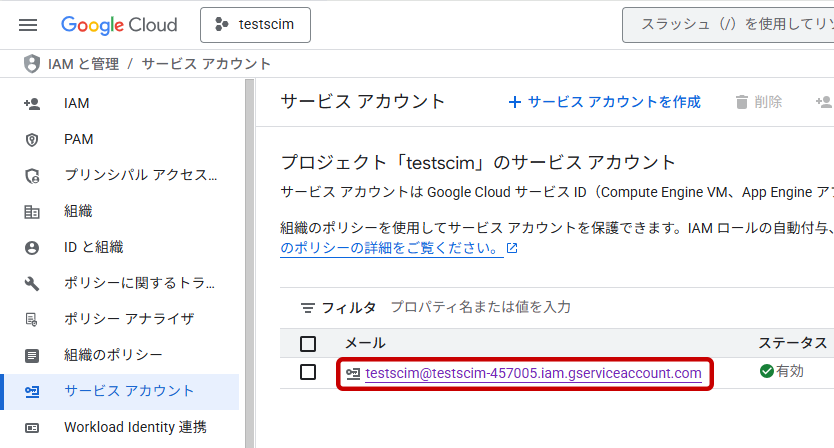Open the IAM page from sidebar

77,103
